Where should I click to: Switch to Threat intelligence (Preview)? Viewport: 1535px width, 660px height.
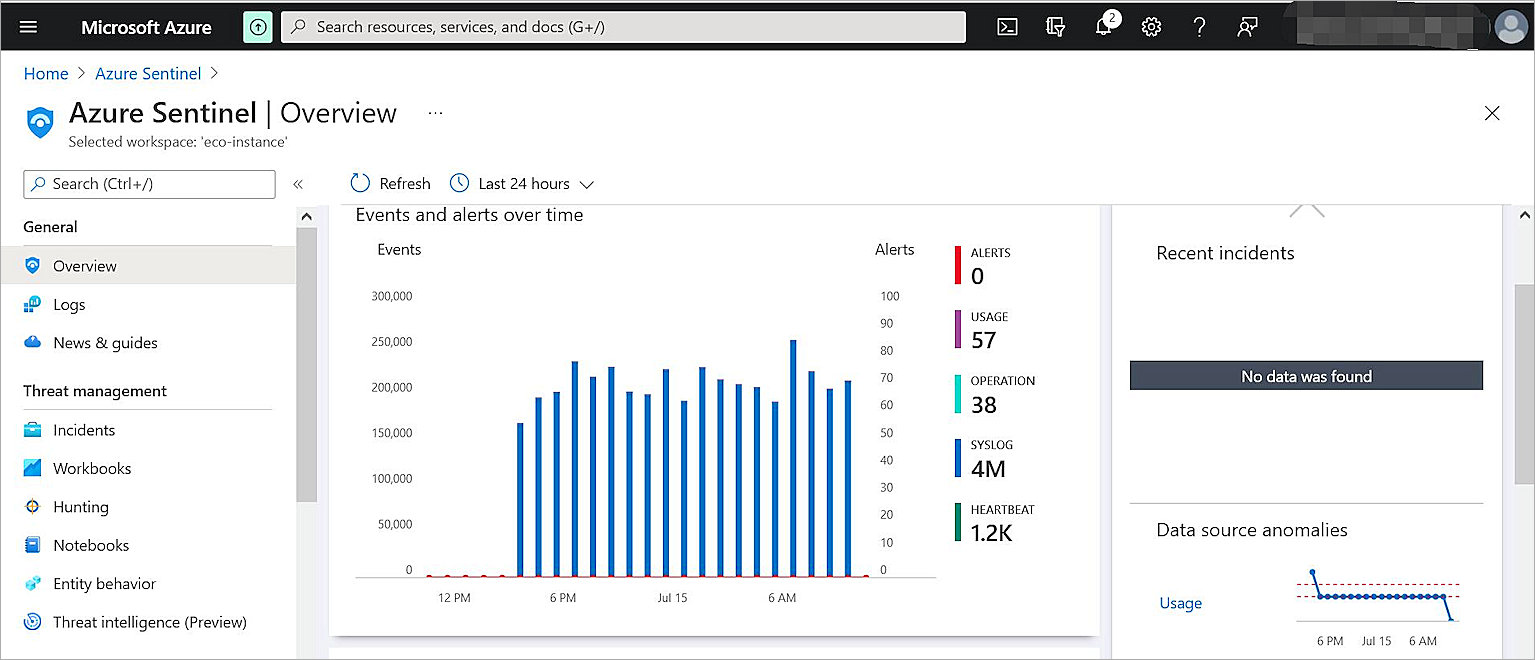point(150,621)
